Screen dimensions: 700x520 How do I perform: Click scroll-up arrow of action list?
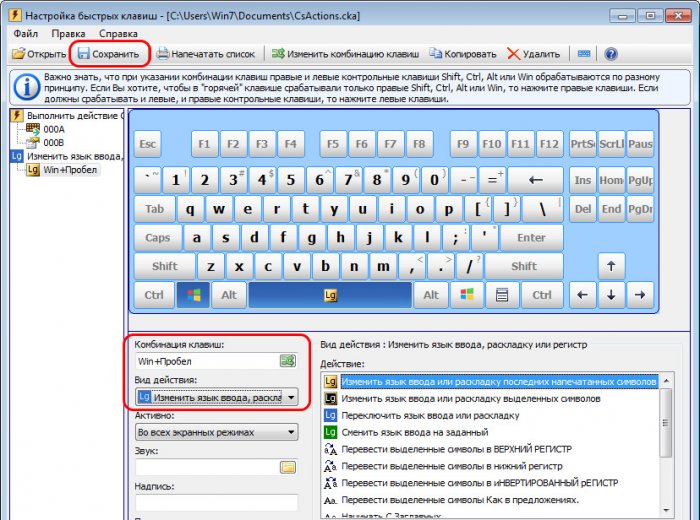[666, 380]
